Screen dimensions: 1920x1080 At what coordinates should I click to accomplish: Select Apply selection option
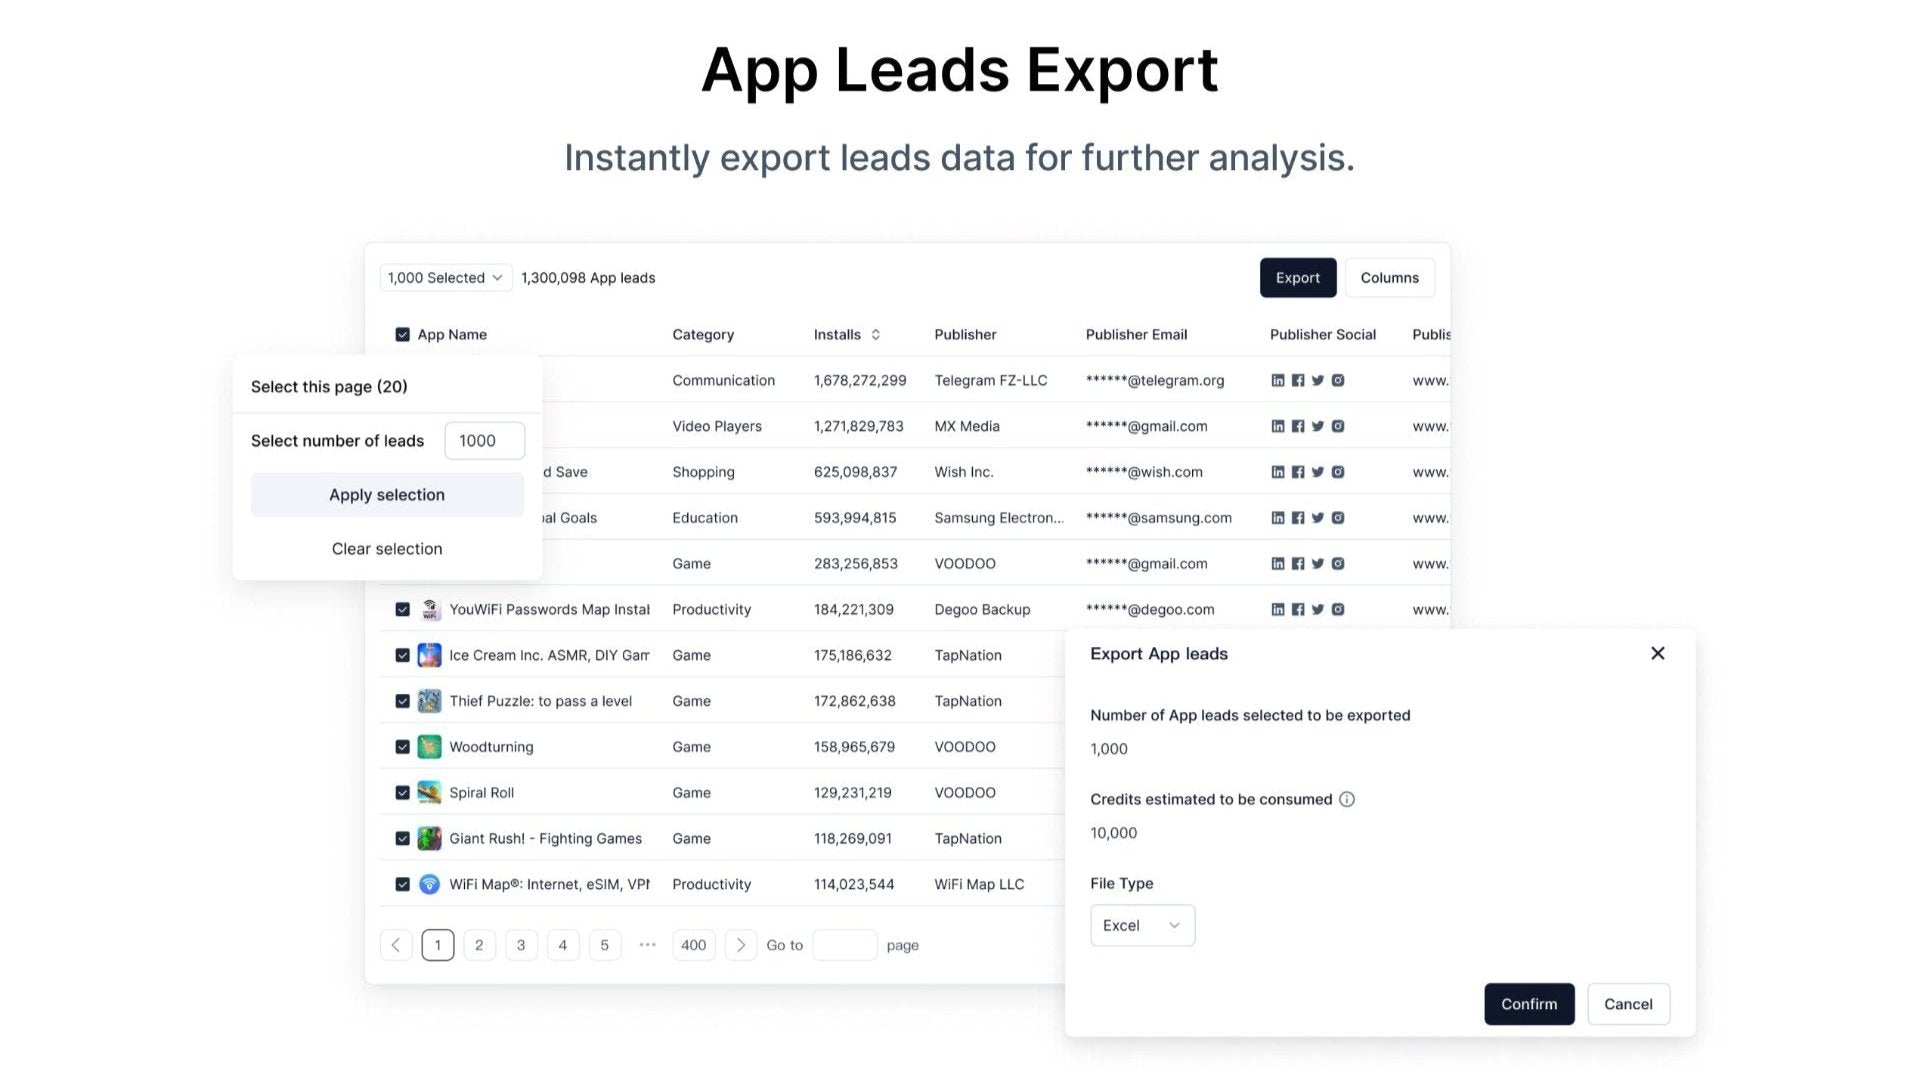click(x=386, y=493)
